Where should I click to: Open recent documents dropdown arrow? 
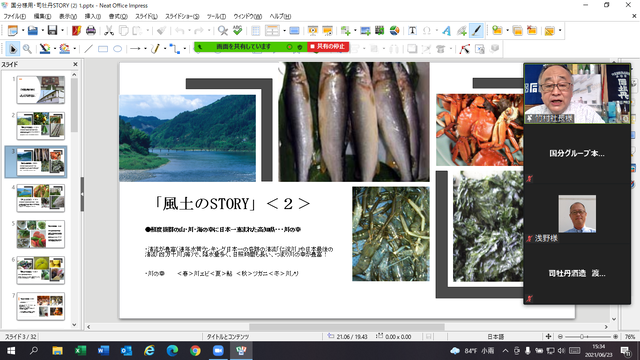click(x=42, y=31)
